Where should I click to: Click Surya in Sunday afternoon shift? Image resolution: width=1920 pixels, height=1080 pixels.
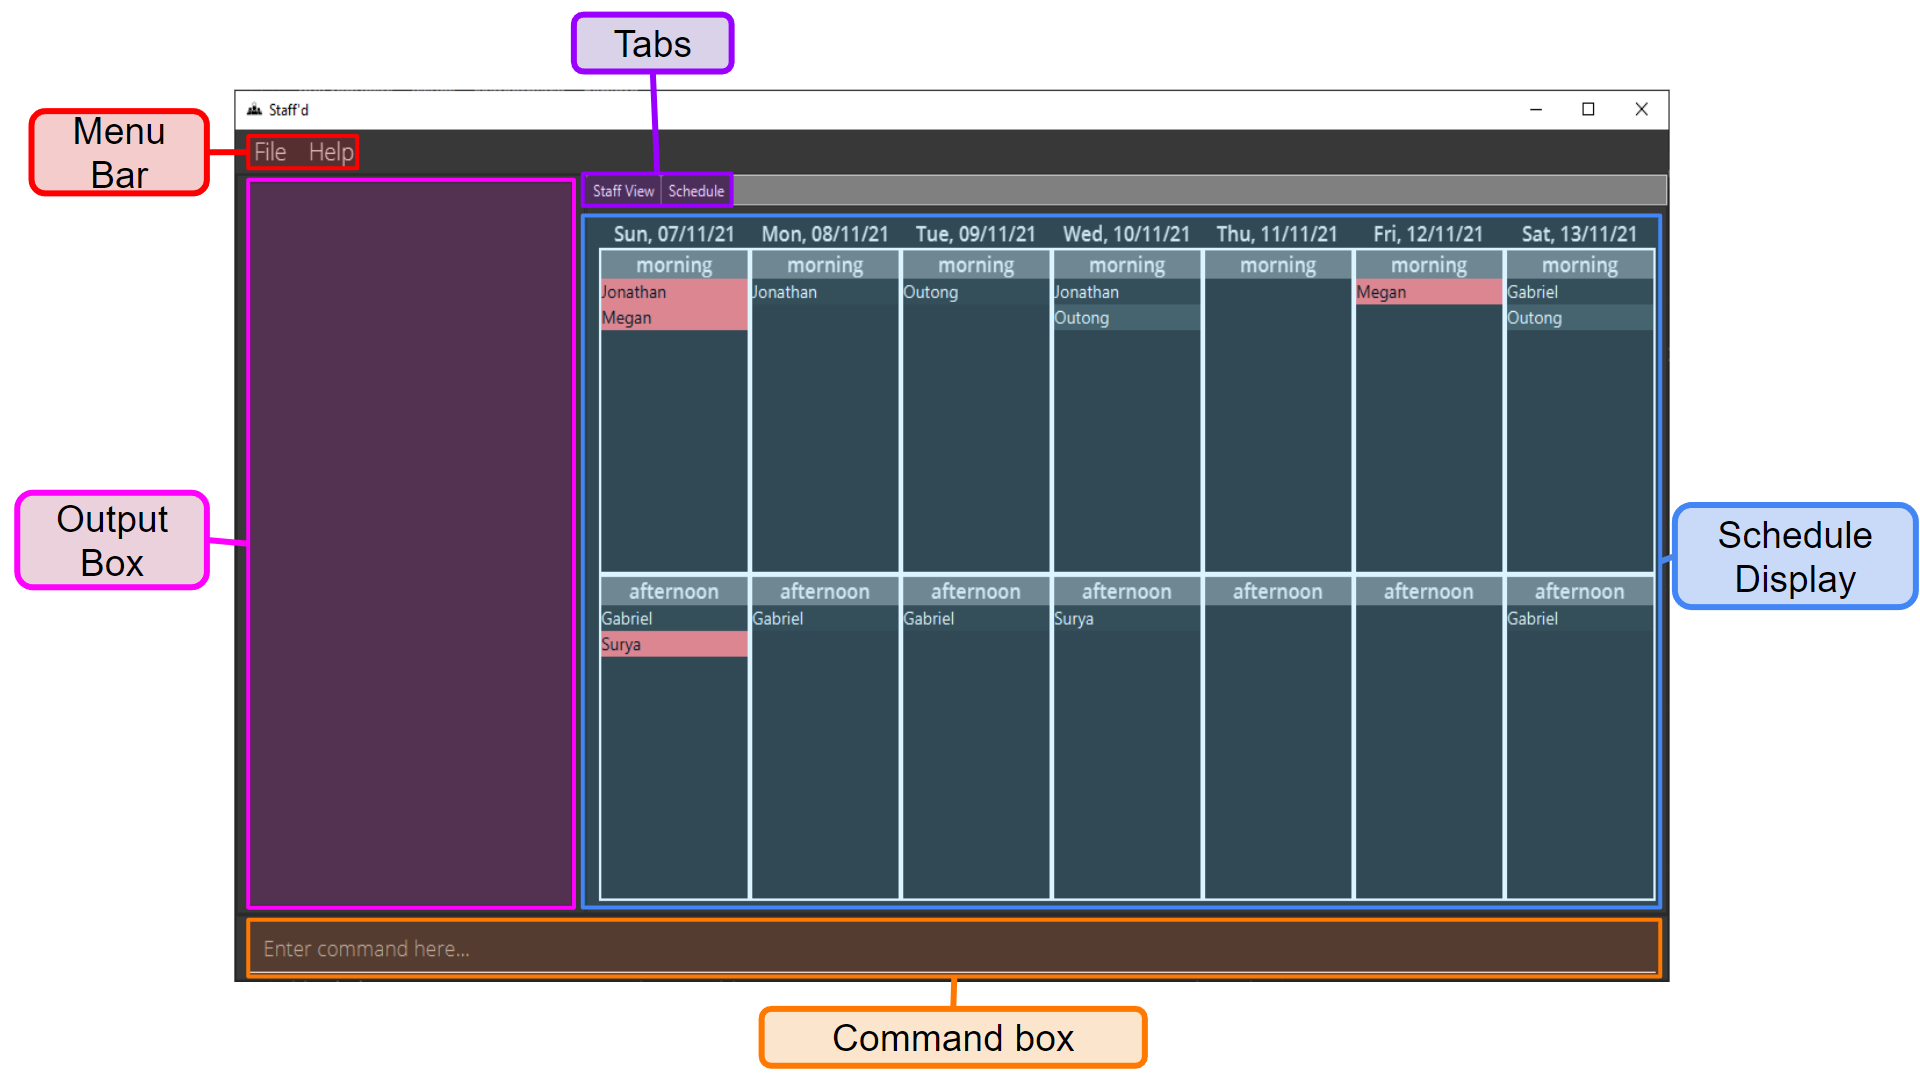pos(674,645)
